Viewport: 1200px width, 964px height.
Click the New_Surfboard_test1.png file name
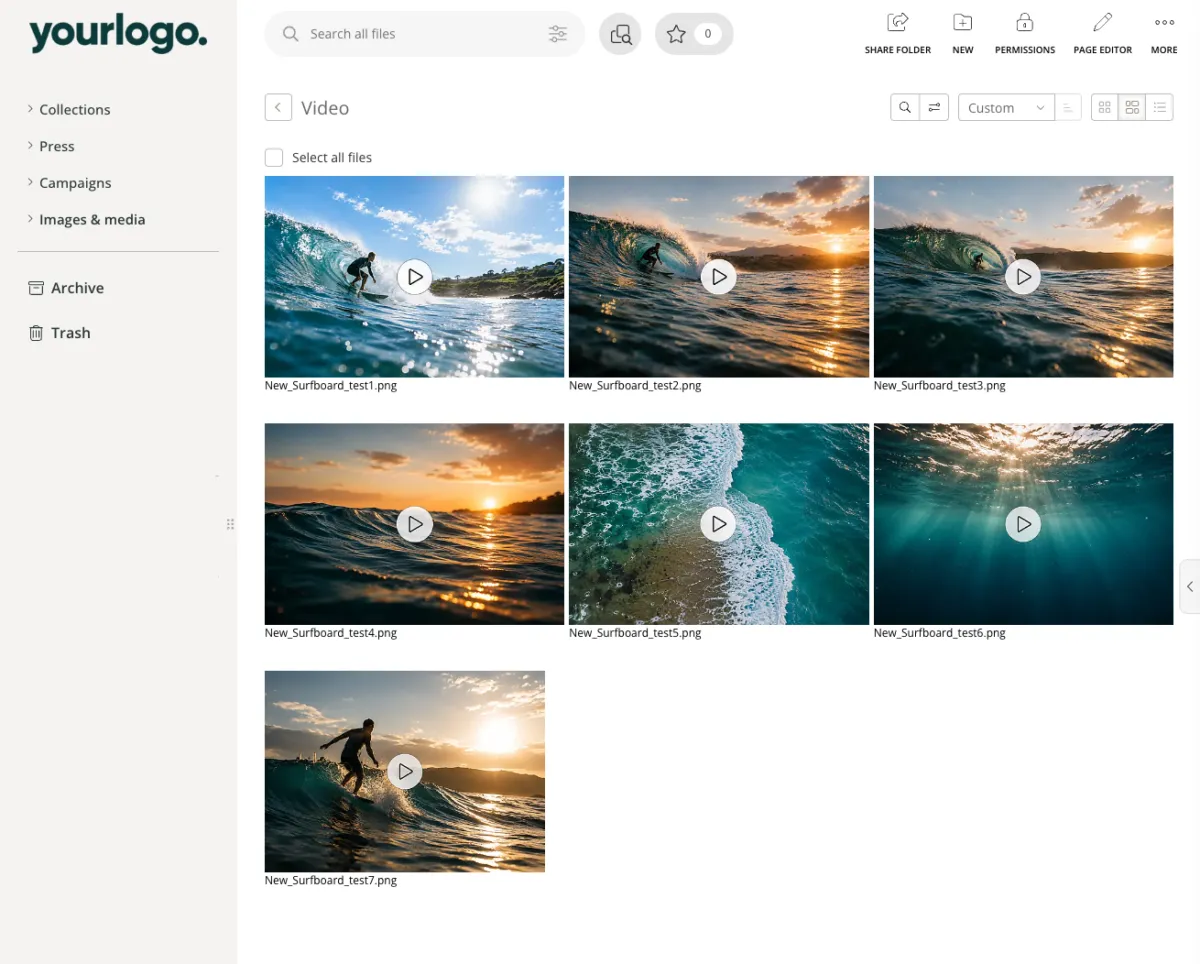pos(331,386)
